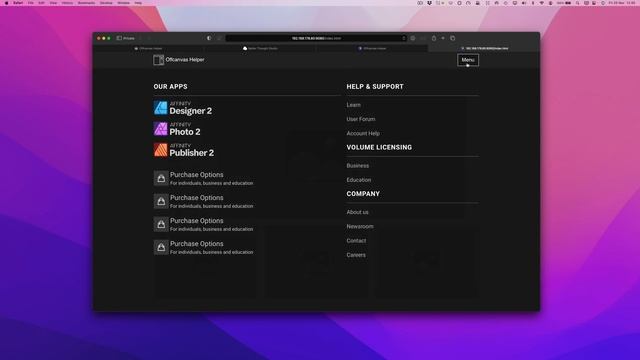Viewport: 640px width, 360px height.
Task: Click the "HELP & SUPPORT" heading
Action: click(375, 87)
